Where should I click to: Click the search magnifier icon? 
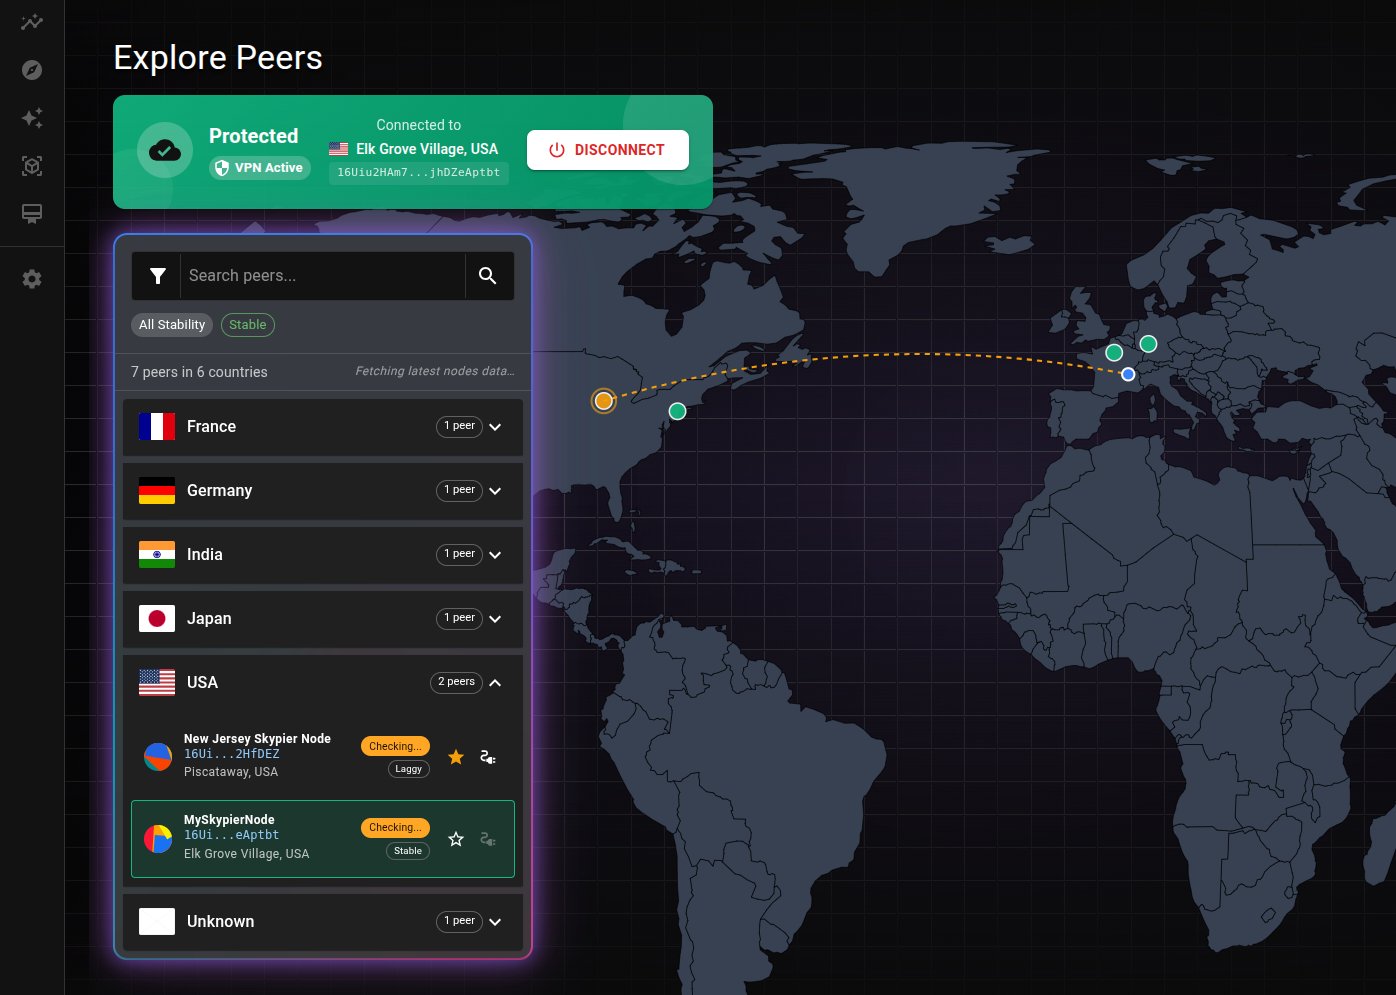488,276
